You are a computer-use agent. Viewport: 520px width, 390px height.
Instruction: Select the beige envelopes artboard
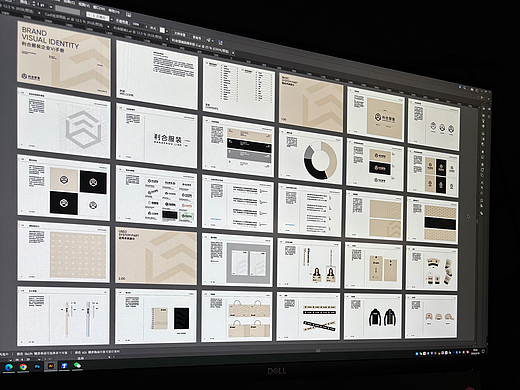click(x=373, y=266)
